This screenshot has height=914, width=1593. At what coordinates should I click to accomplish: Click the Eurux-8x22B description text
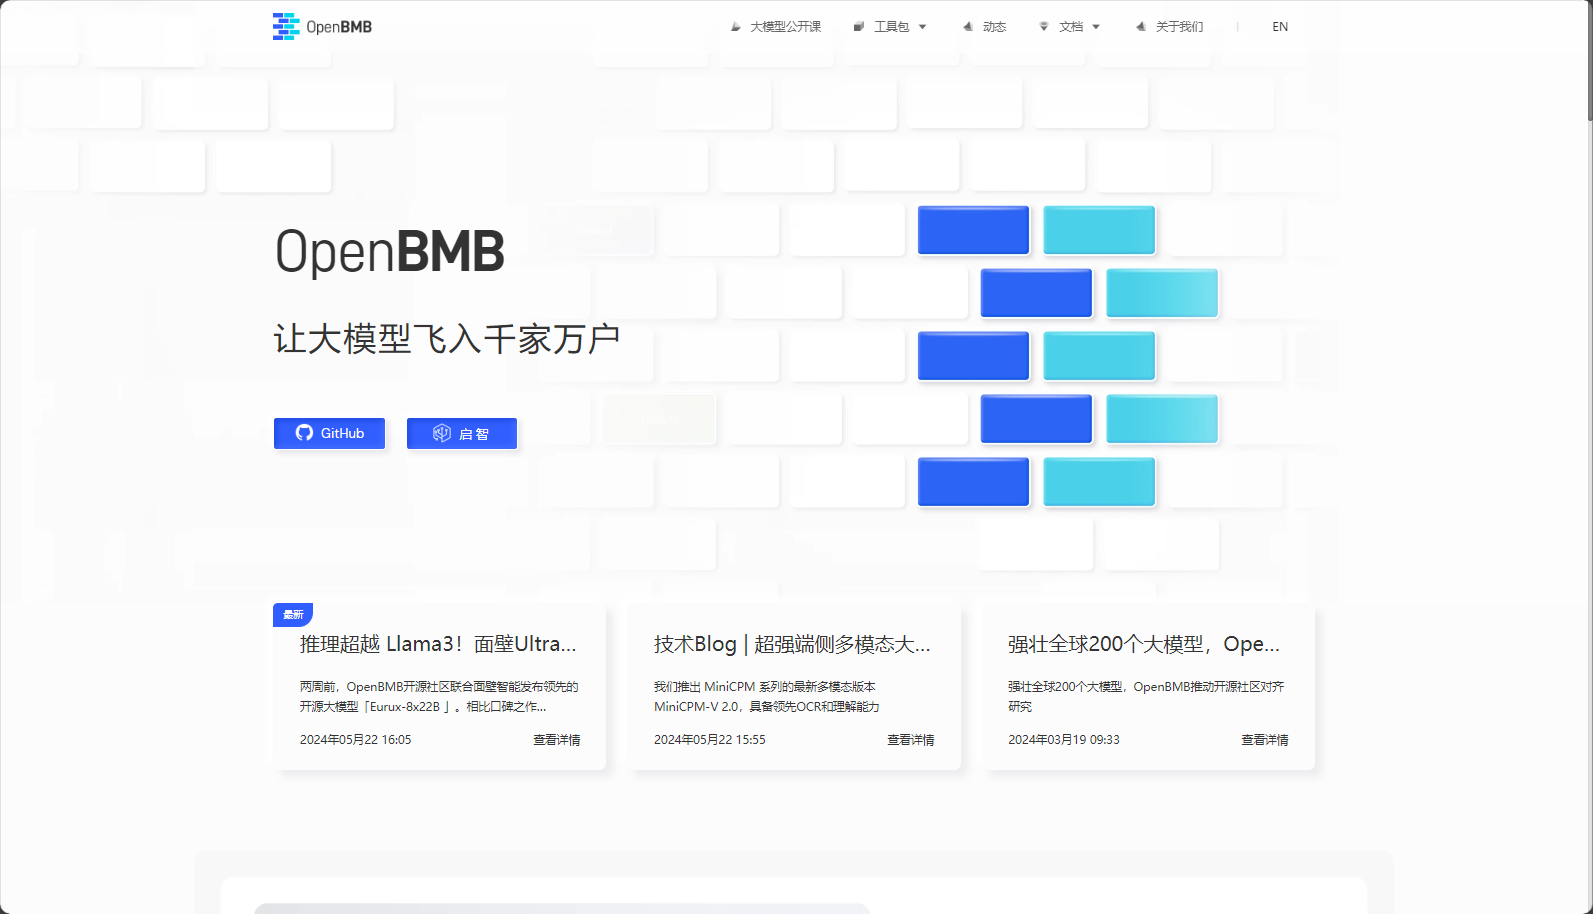[439, 696]
